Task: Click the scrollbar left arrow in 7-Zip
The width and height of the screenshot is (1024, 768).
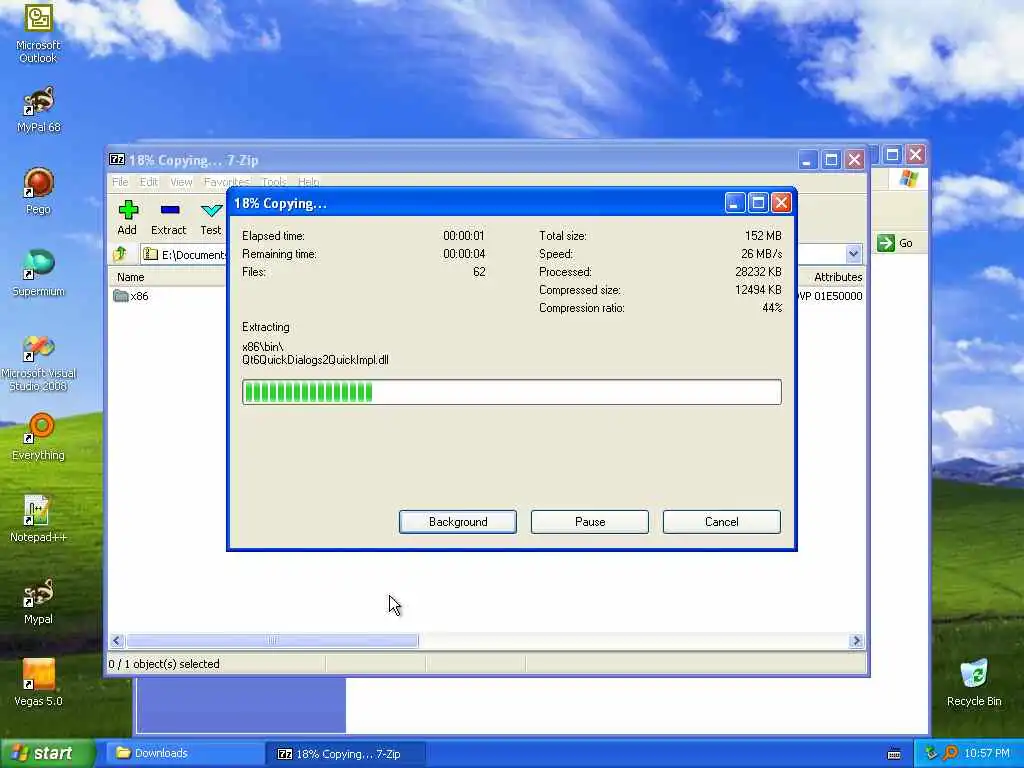Action: [x=117, y=641]
